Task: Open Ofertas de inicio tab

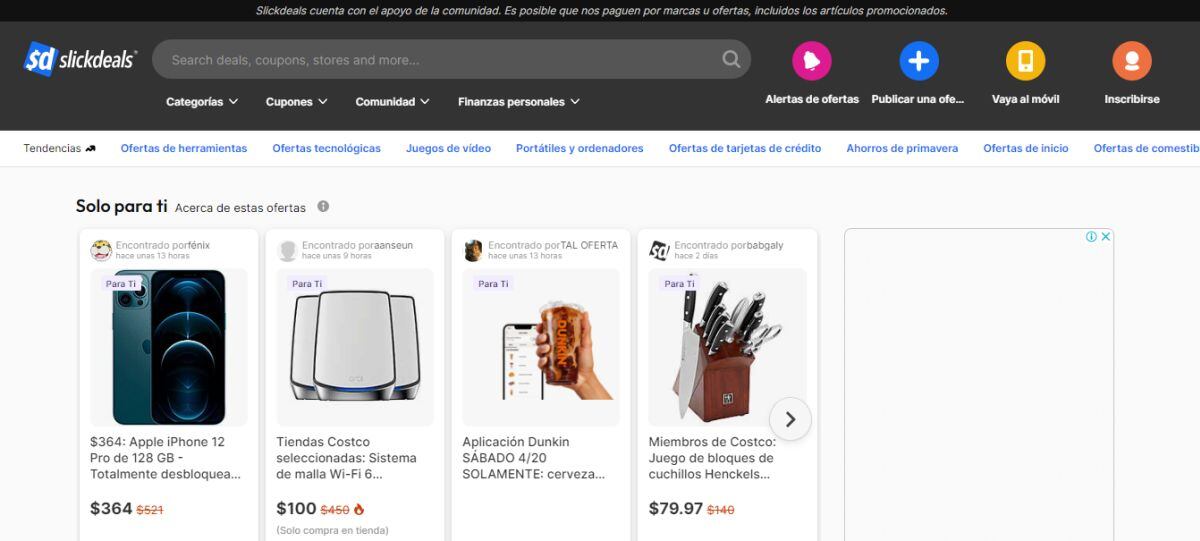Action: click(x=1026, y=148)
